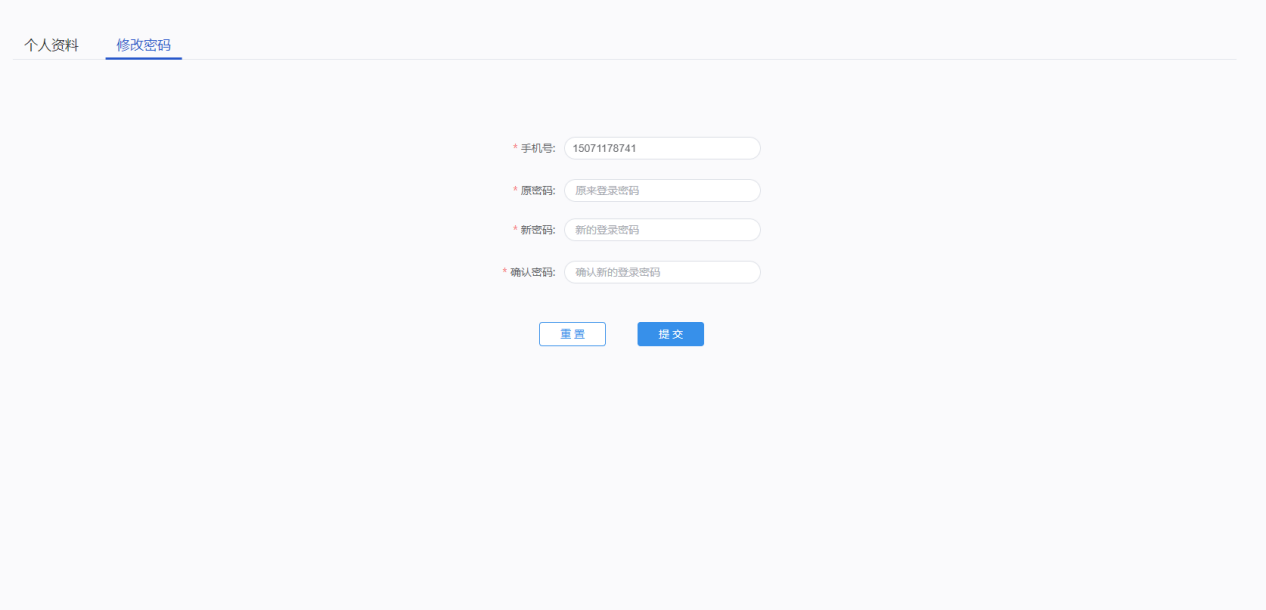Click the placeholder text 原来登录密码
Screen dimensions: 1266x610
point(607,190)
